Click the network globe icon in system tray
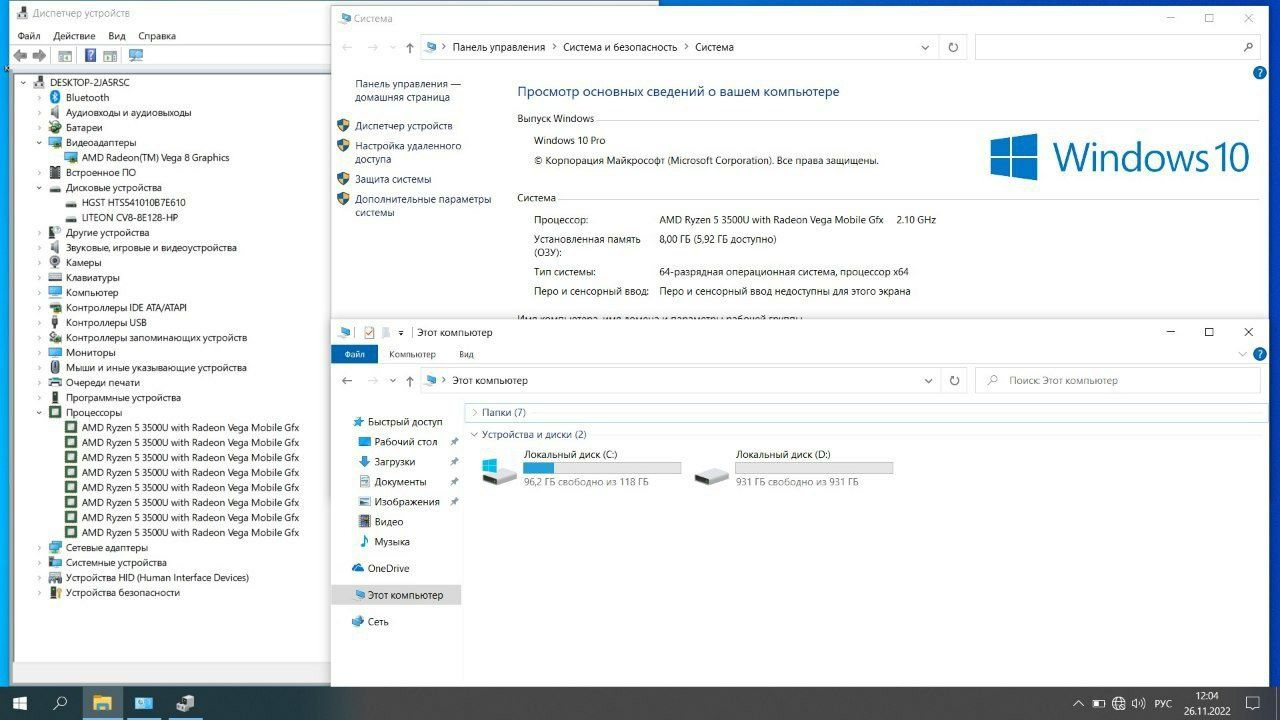 point(1119,704)
